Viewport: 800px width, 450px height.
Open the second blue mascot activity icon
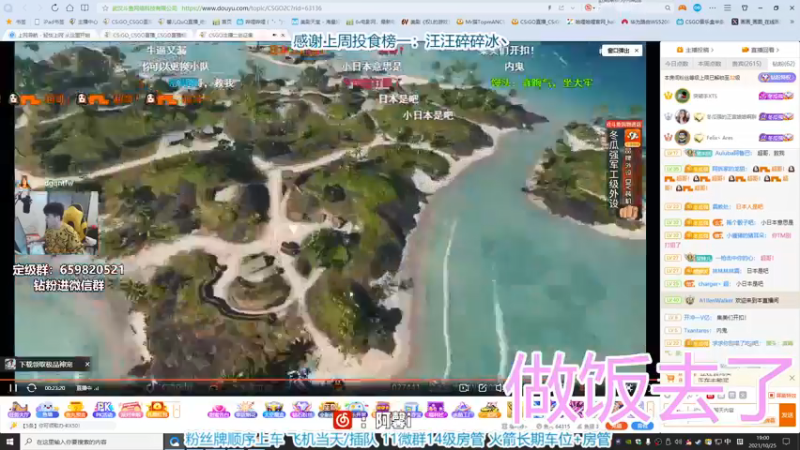[47, 409]
